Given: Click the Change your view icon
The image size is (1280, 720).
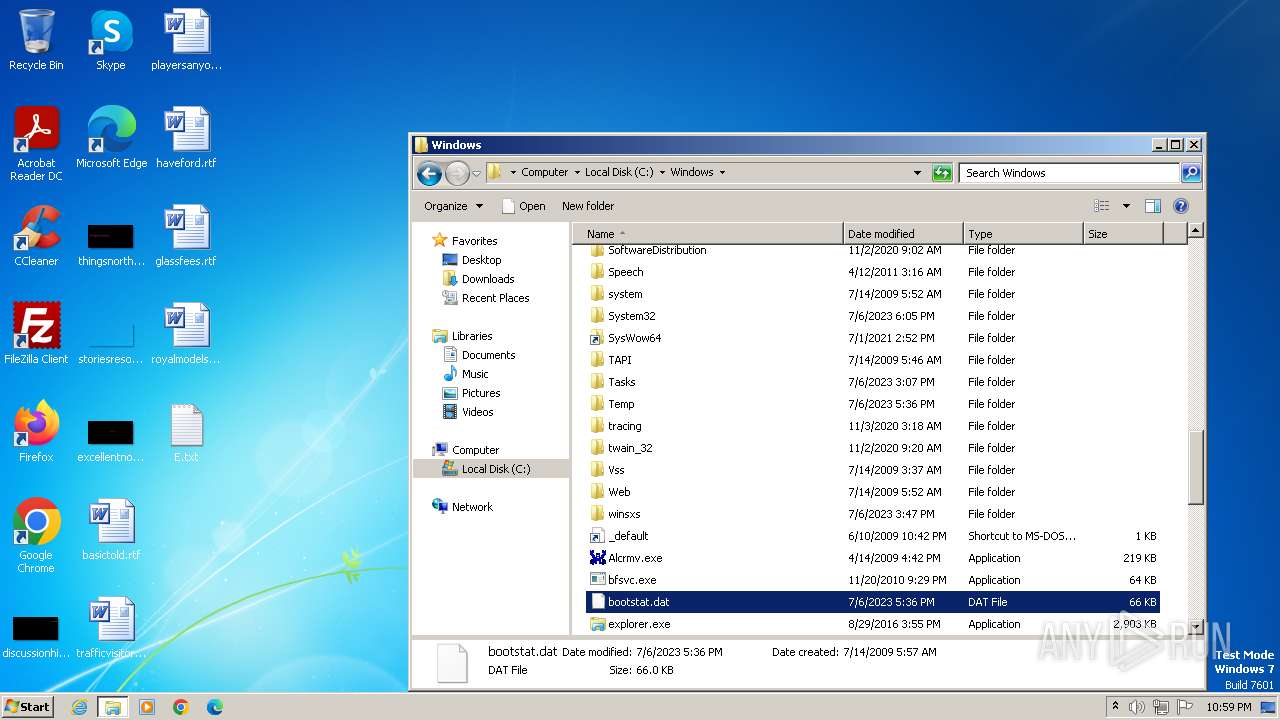Looking at the screenshot, I should click(x=1101, y=206).
